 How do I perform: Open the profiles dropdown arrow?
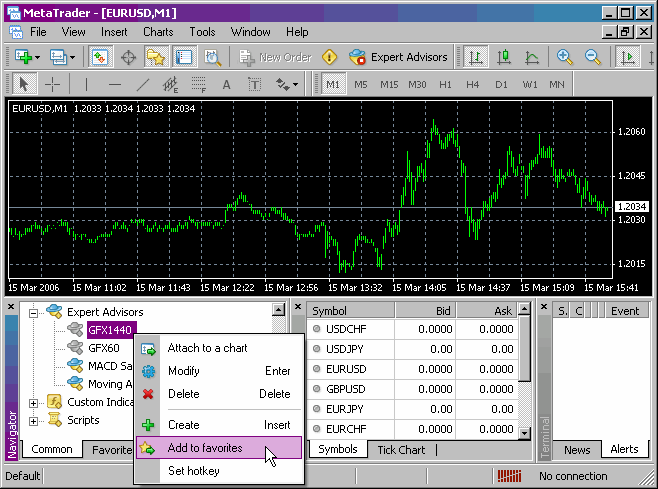pos(73,57)
